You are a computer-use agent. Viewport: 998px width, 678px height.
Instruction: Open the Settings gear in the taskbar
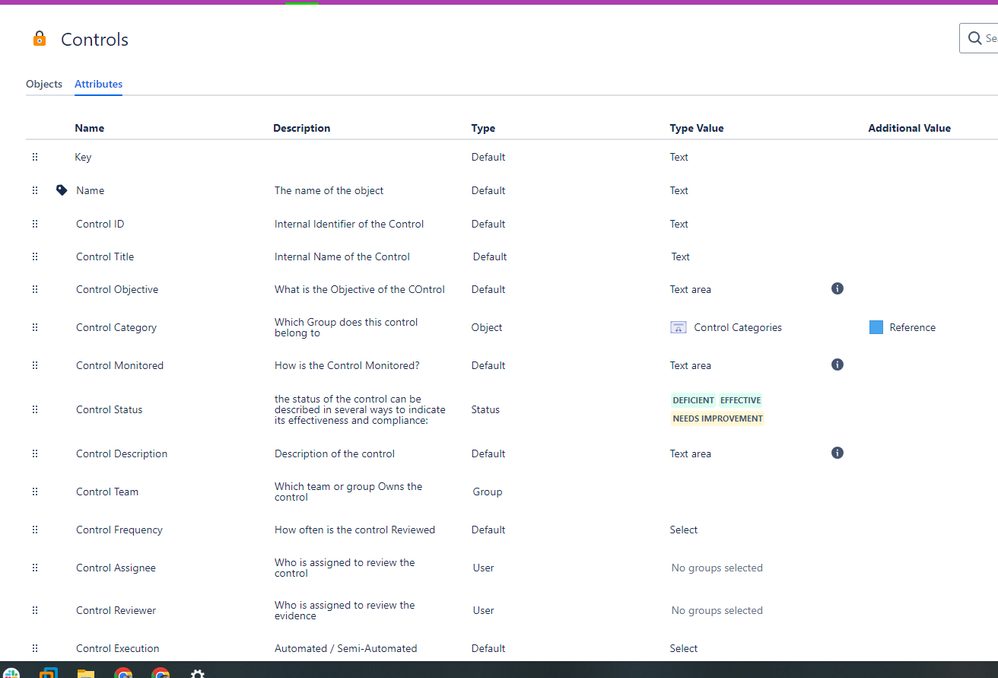(x=197, y=672)
